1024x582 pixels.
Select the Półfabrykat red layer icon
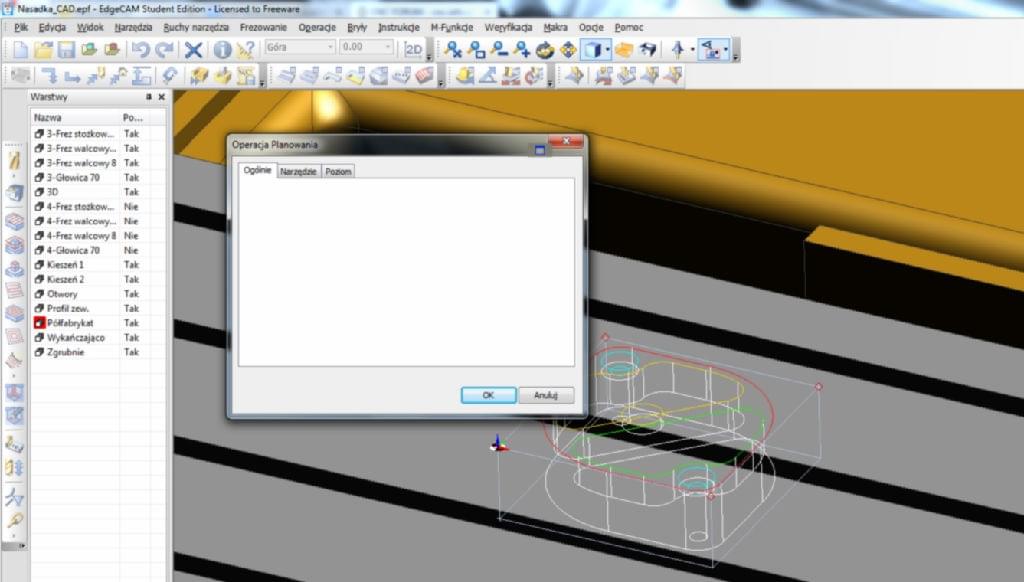(39, 323)
